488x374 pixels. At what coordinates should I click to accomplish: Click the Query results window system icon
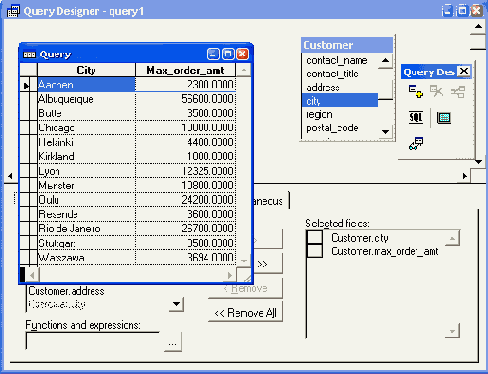pyautogui.click(x=29, y=54)
